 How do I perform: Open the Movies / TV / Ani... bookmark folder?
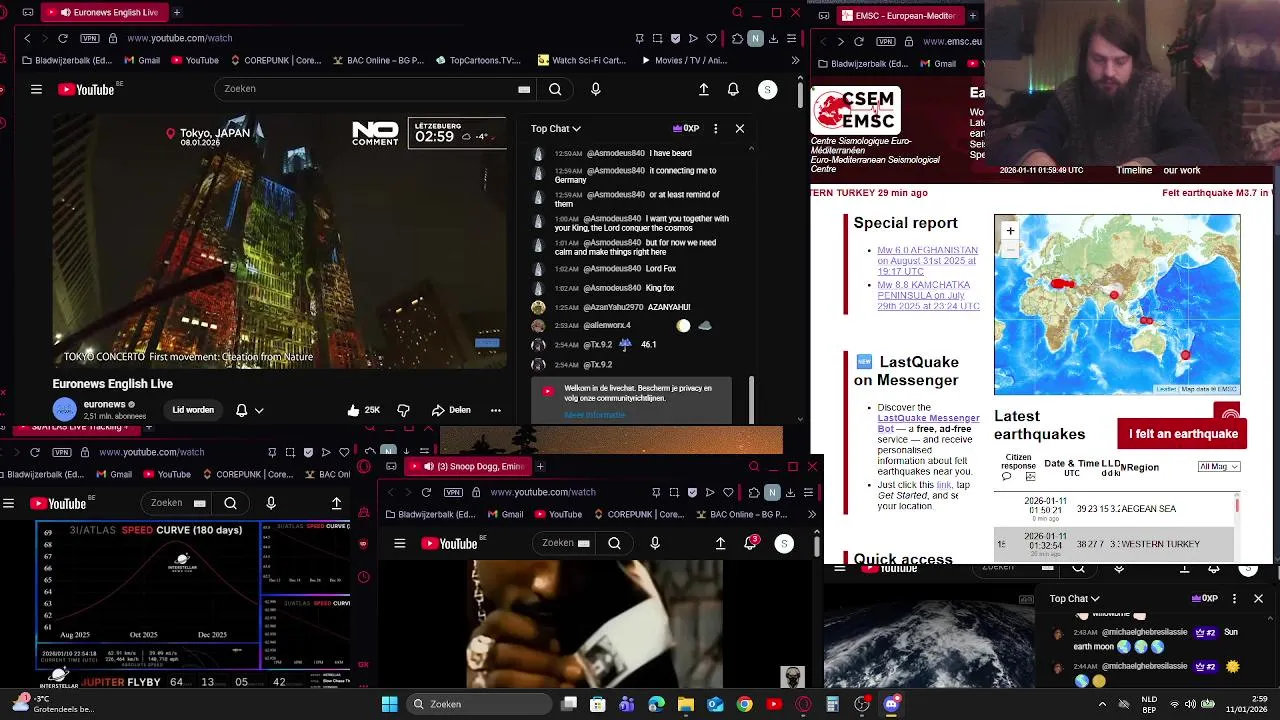tap(684, 60)
